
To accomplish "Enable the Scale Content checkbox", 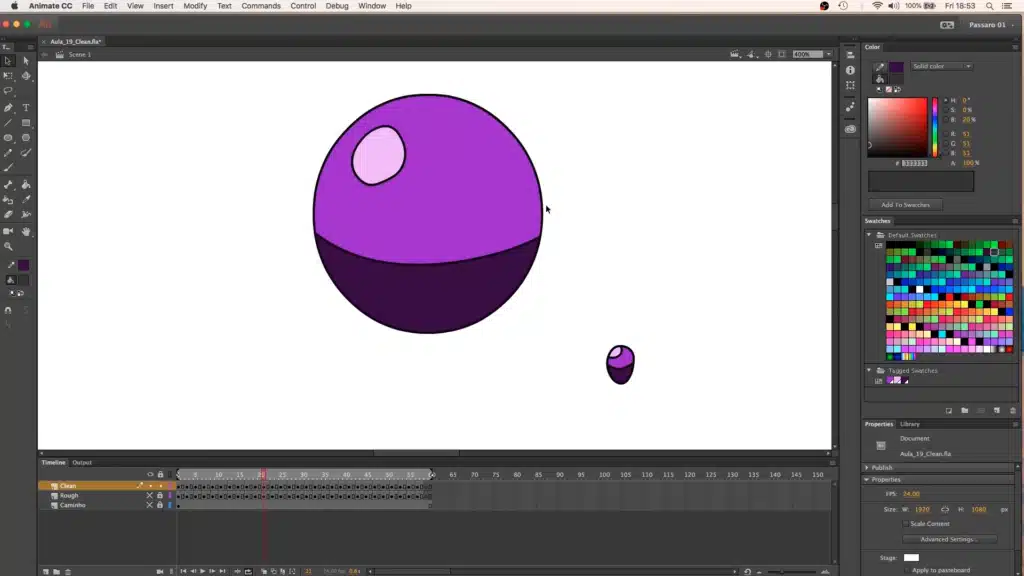I will coord(906,523).
